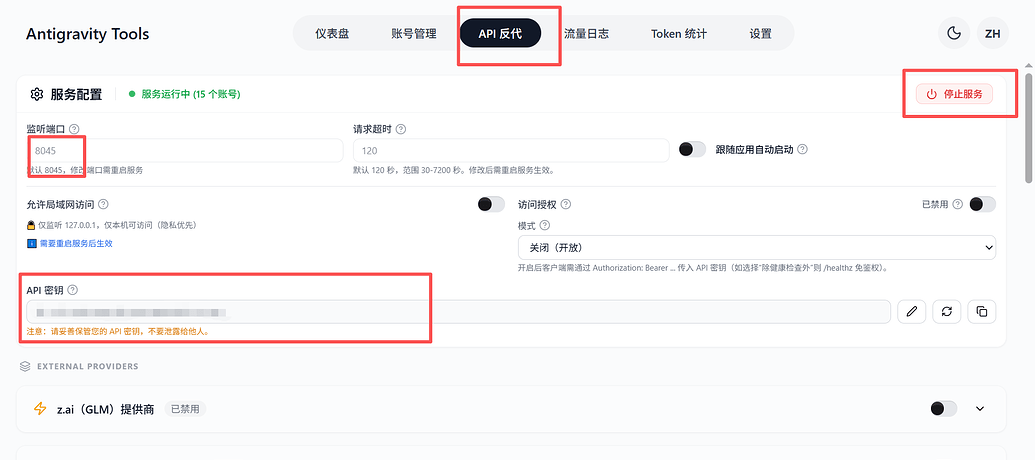Image resolution: width=1035 pixels, height=460 pixels.
Task: Turn on access authorization toggle
Action: coord(982,205)
